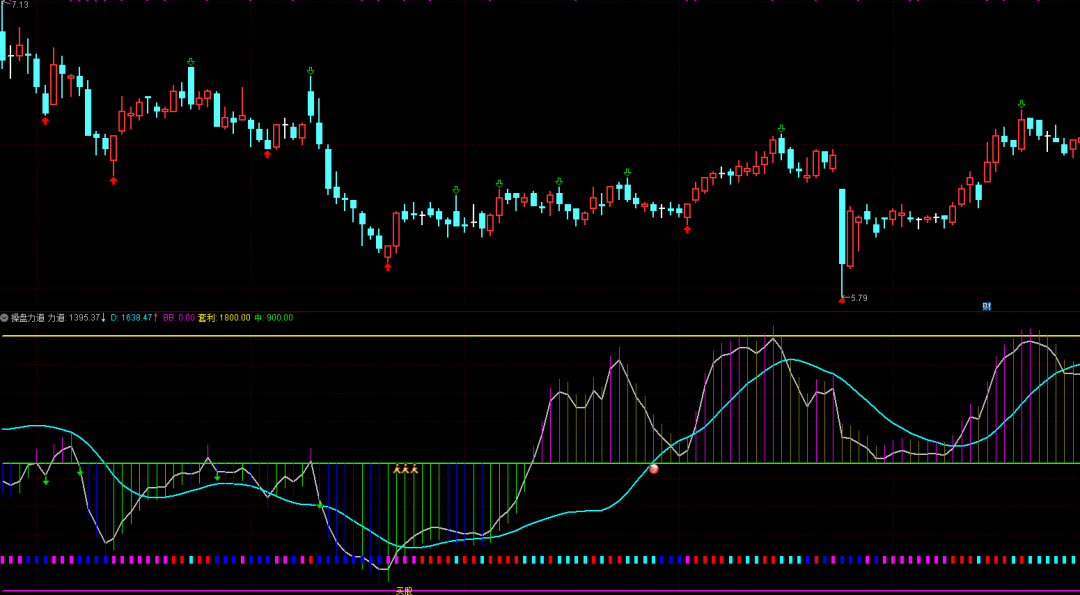Click the rightmost green hollow sell arrow
The height and width of the screenshot is (595, 1080).
[x=1021, y=105]
